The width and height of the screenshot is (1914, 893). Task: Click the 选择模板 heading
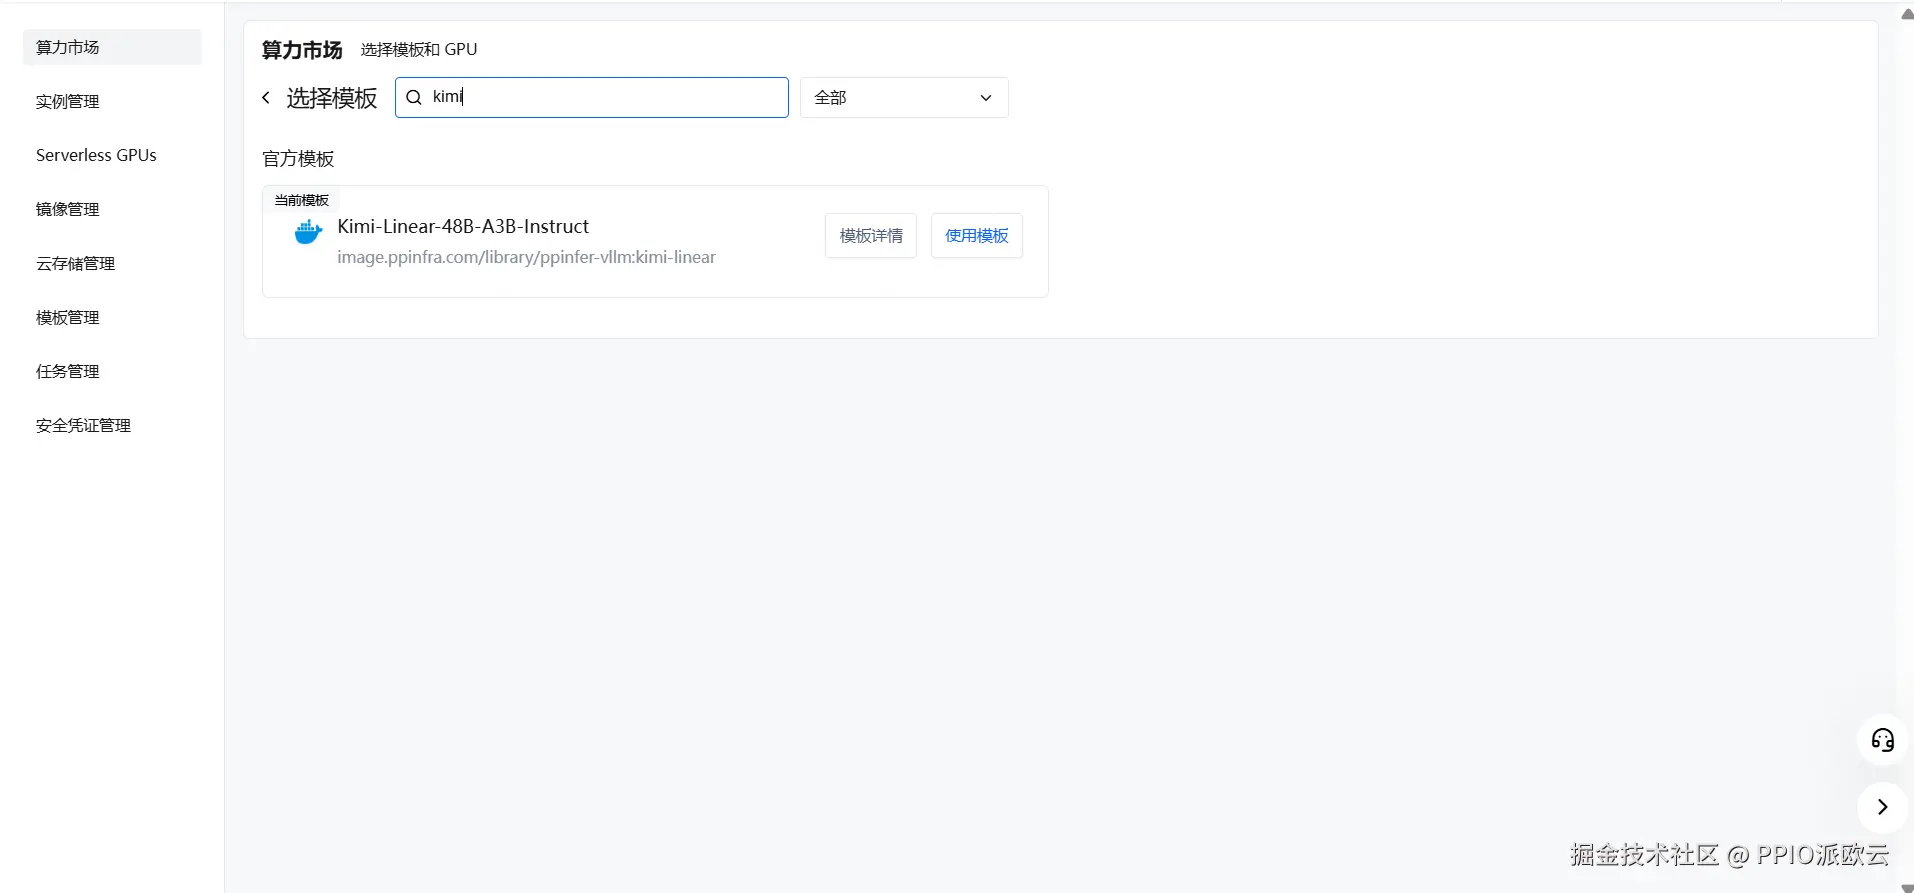(332, 98)
